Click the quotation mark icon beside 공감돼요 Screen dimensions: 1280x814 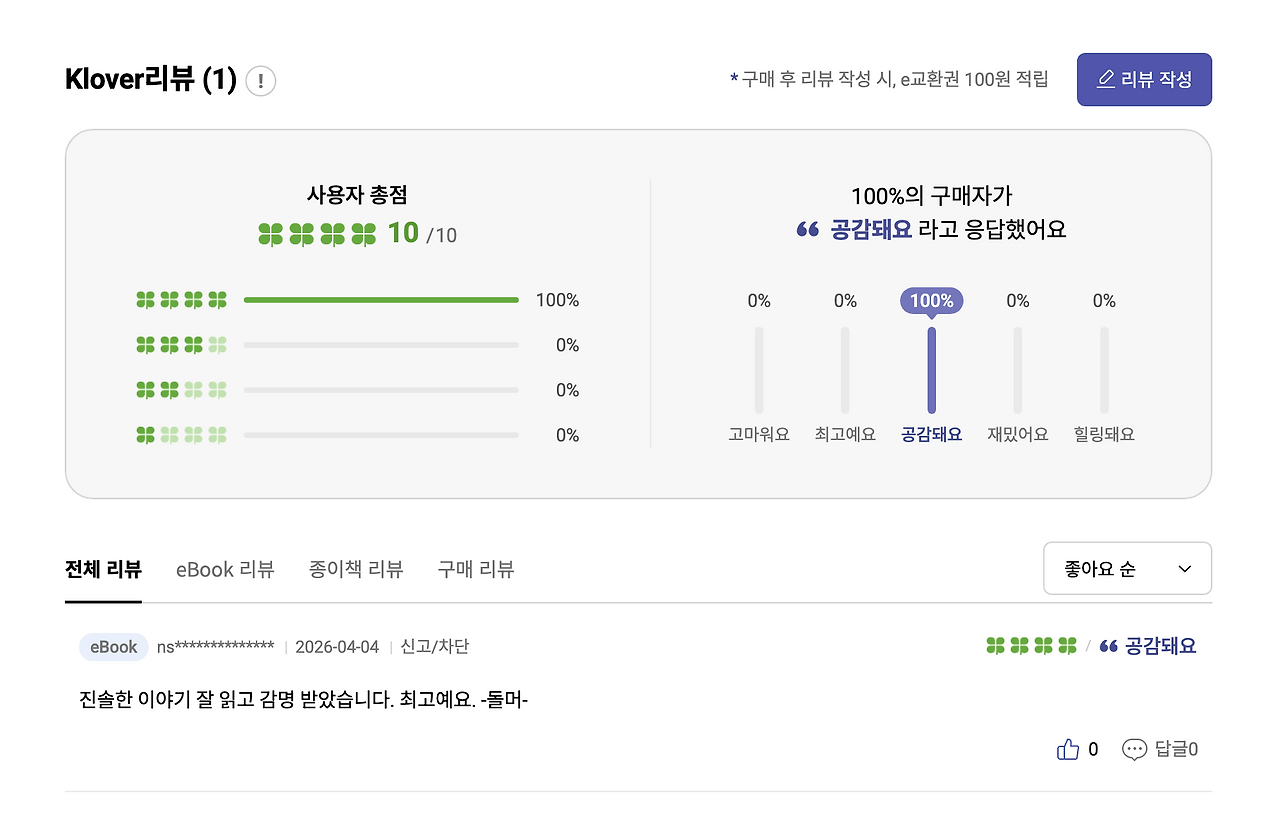click(1109, 646)
